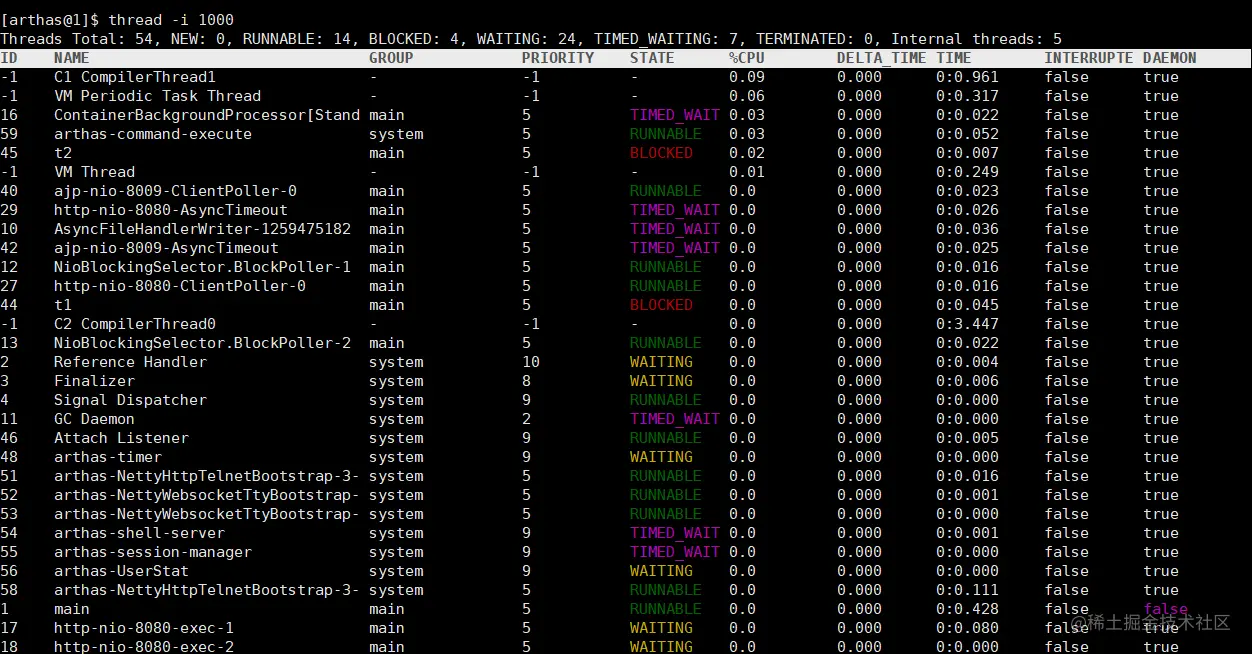Viewport: 1252px width, 654px height.
Task: Click thread name 'VM Periodic Task Thread'
Action: pyautogui.click(x=157, y=95)
